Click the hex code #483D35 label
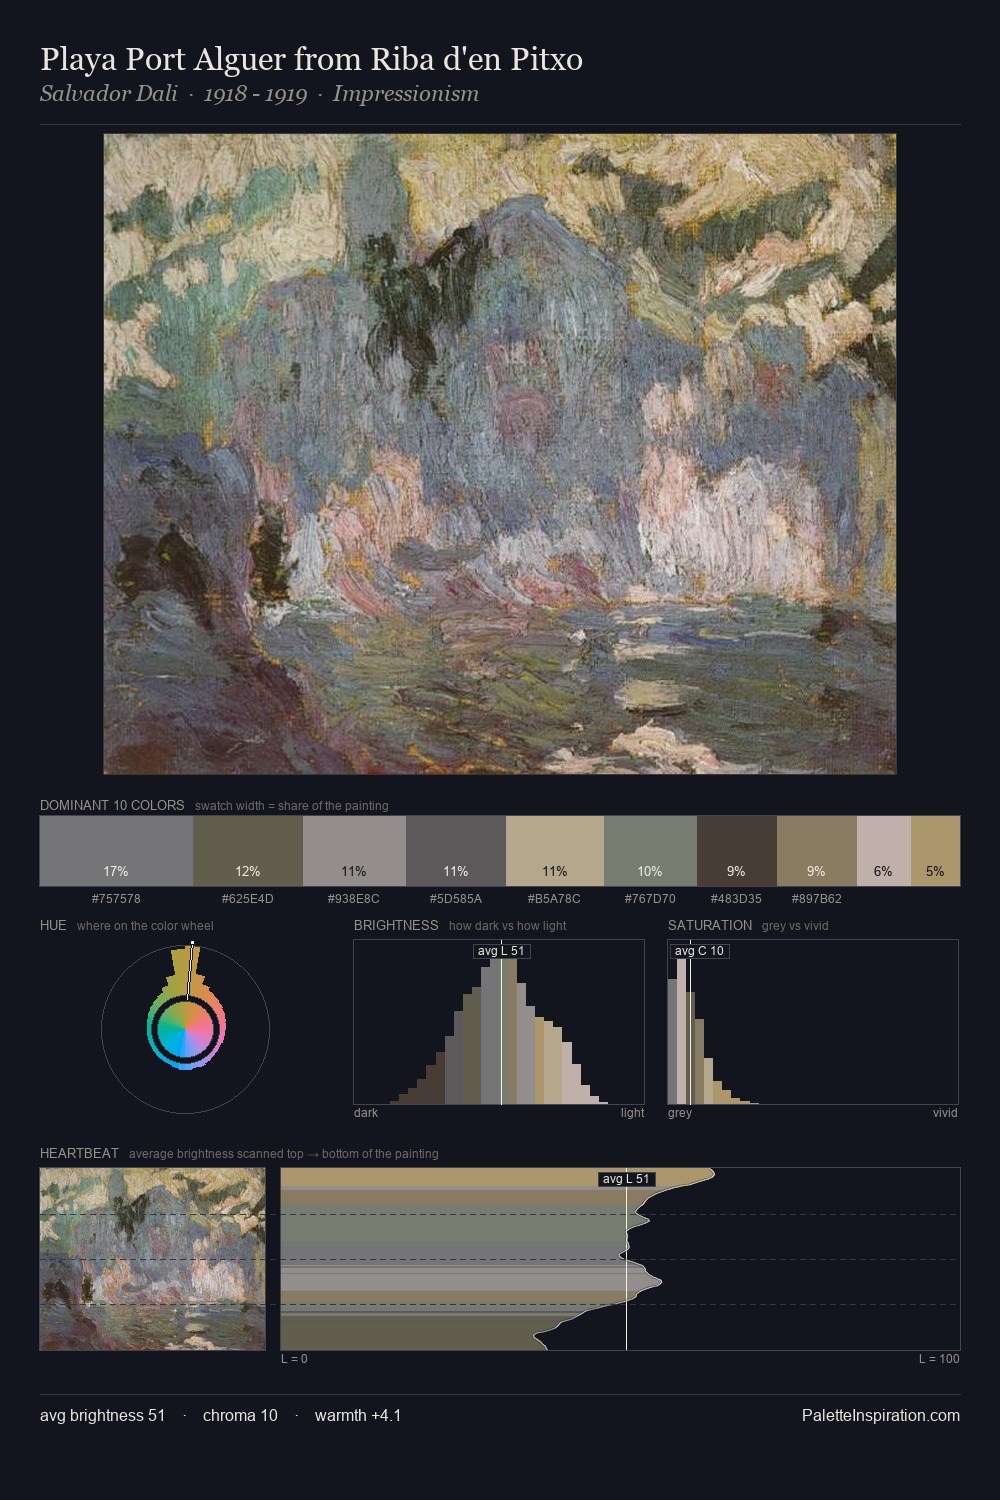The width and height of the screenshot is (1000, 1500). click(737, 899)
